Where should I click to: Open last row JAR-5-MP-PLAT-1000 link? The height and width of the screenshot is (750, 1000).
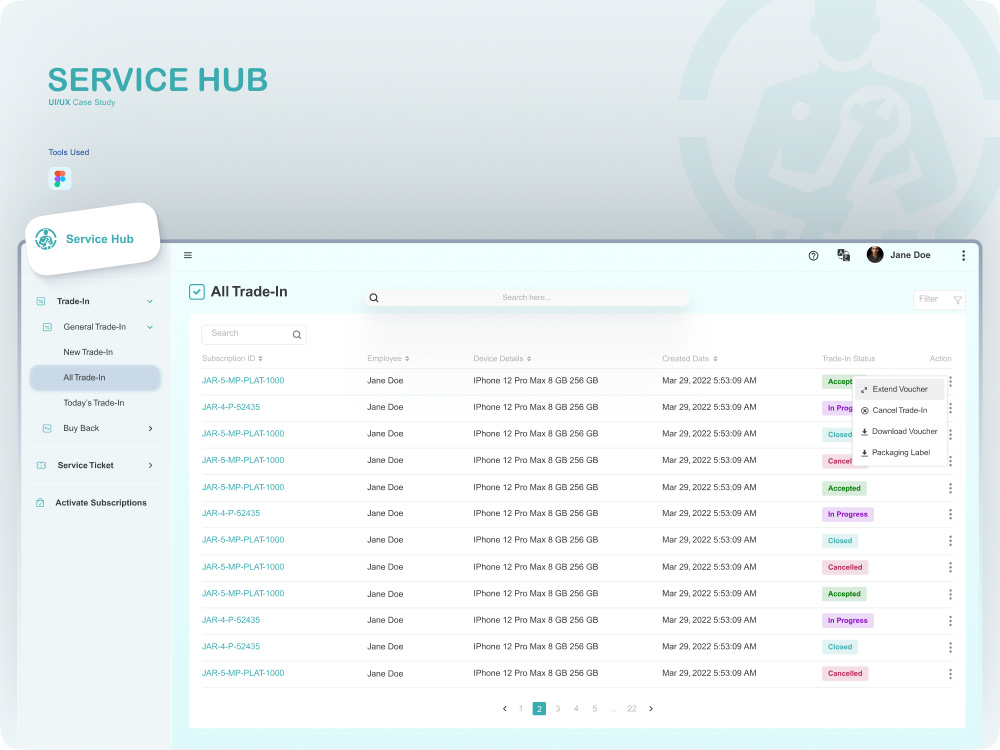tap(243, 673)
